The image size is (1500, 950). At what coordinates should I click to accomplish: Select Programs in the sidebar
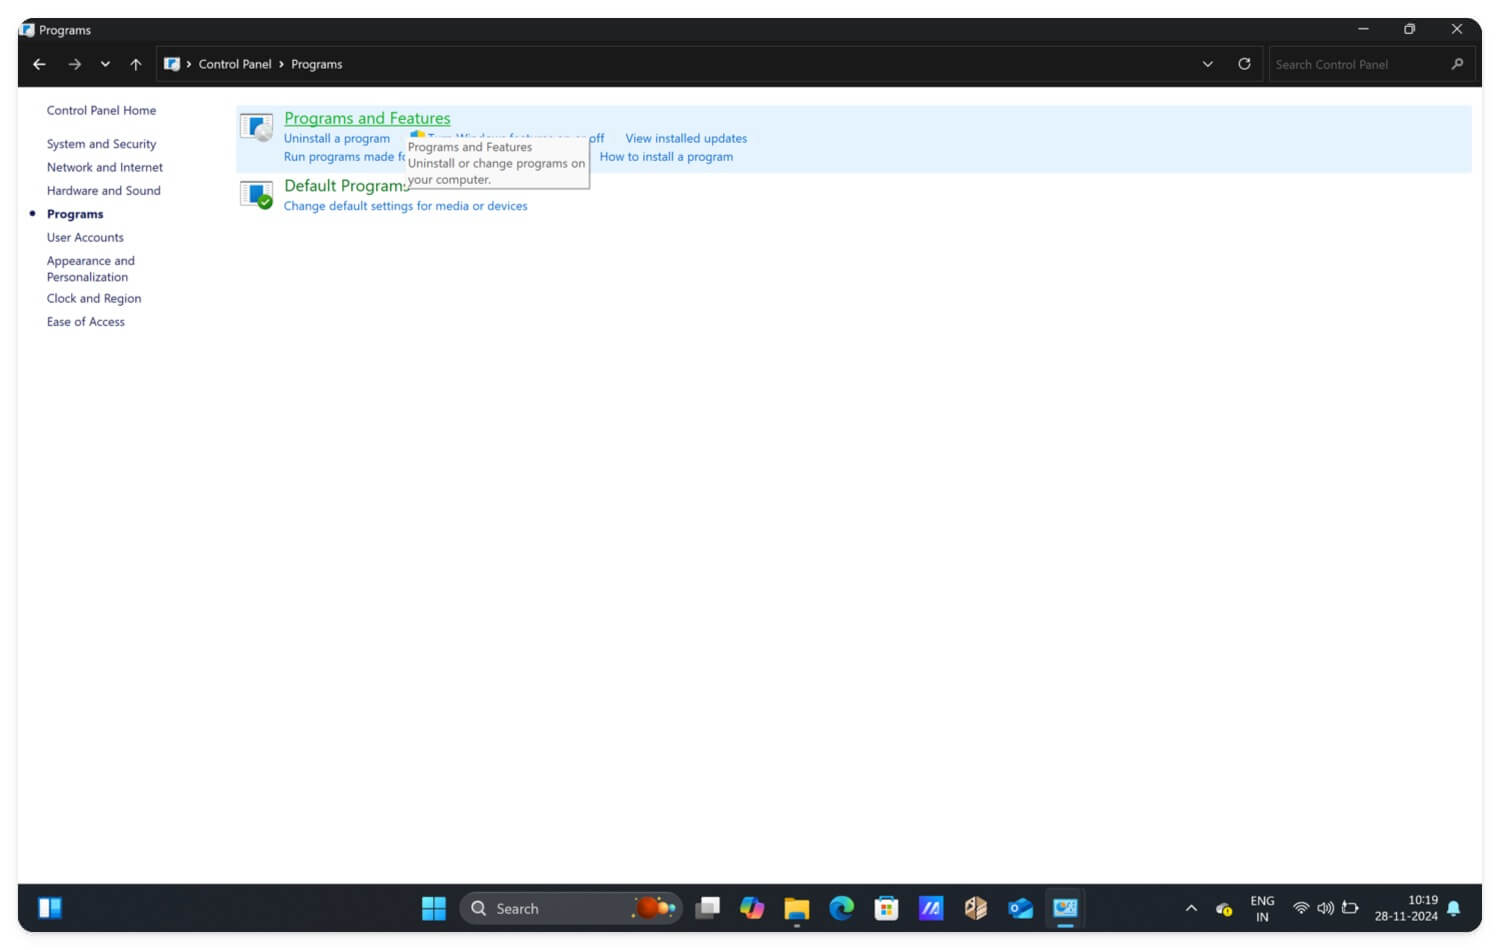pyautogui.click(x=74, y=213)
